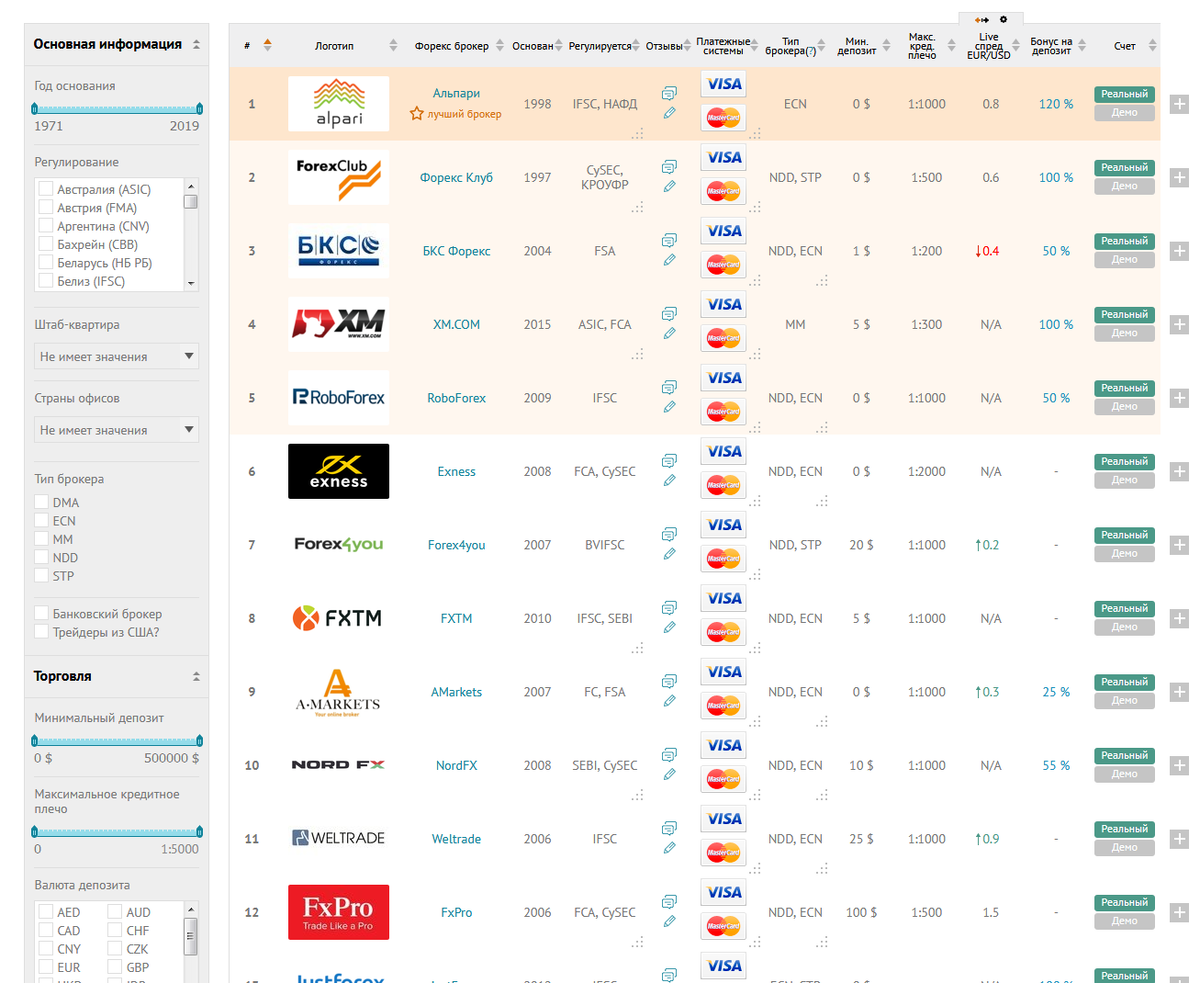
Task: Open Альпари broker link
Action: [457, 93]
